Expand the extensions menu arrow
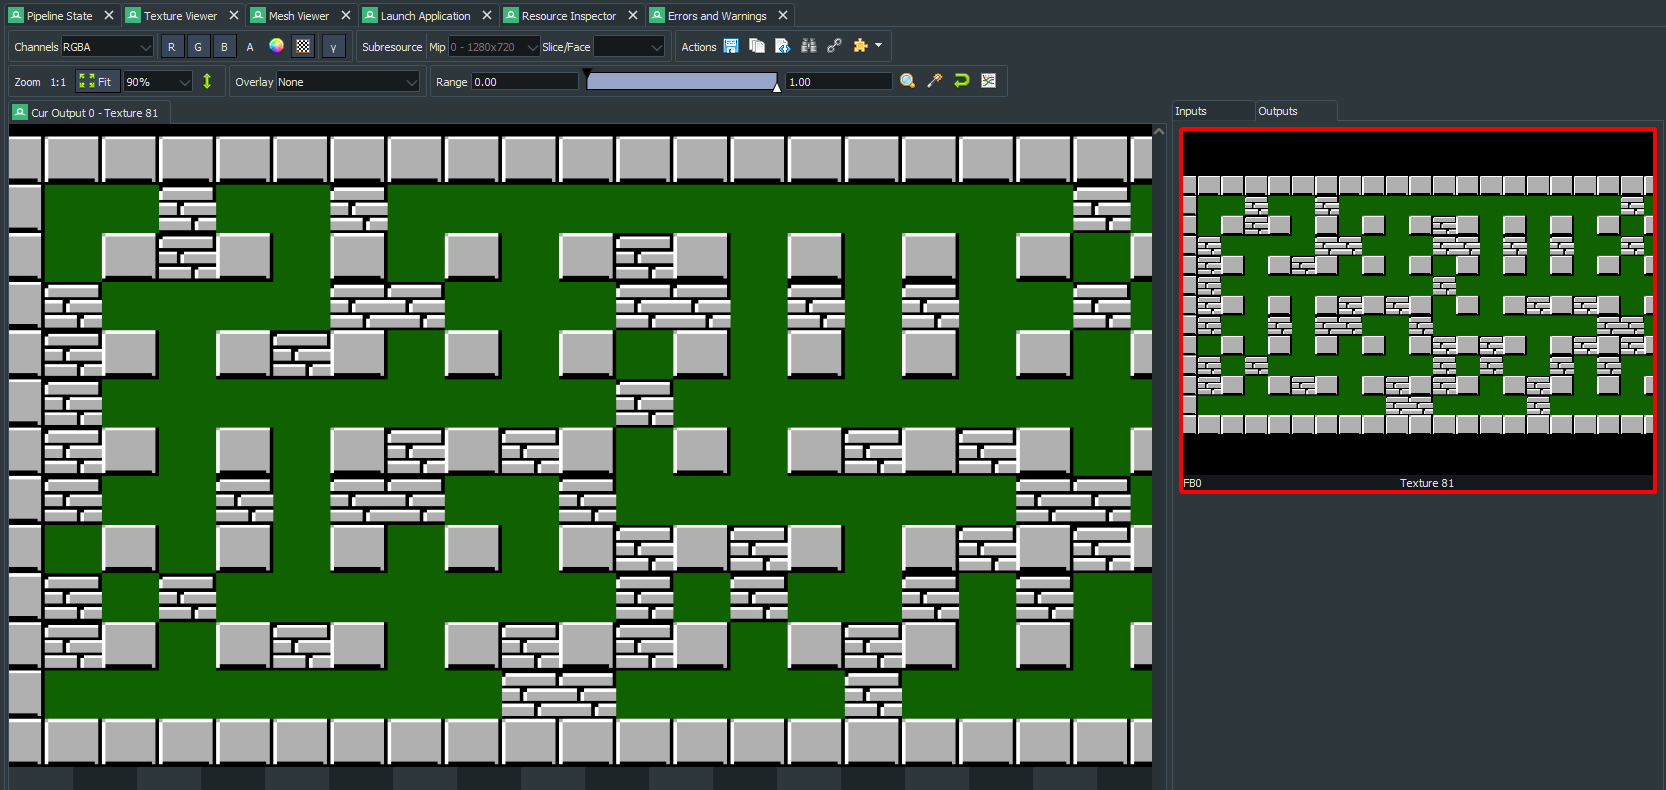The height and width of the screenshot is (790, 1666). tap(878, 46)
